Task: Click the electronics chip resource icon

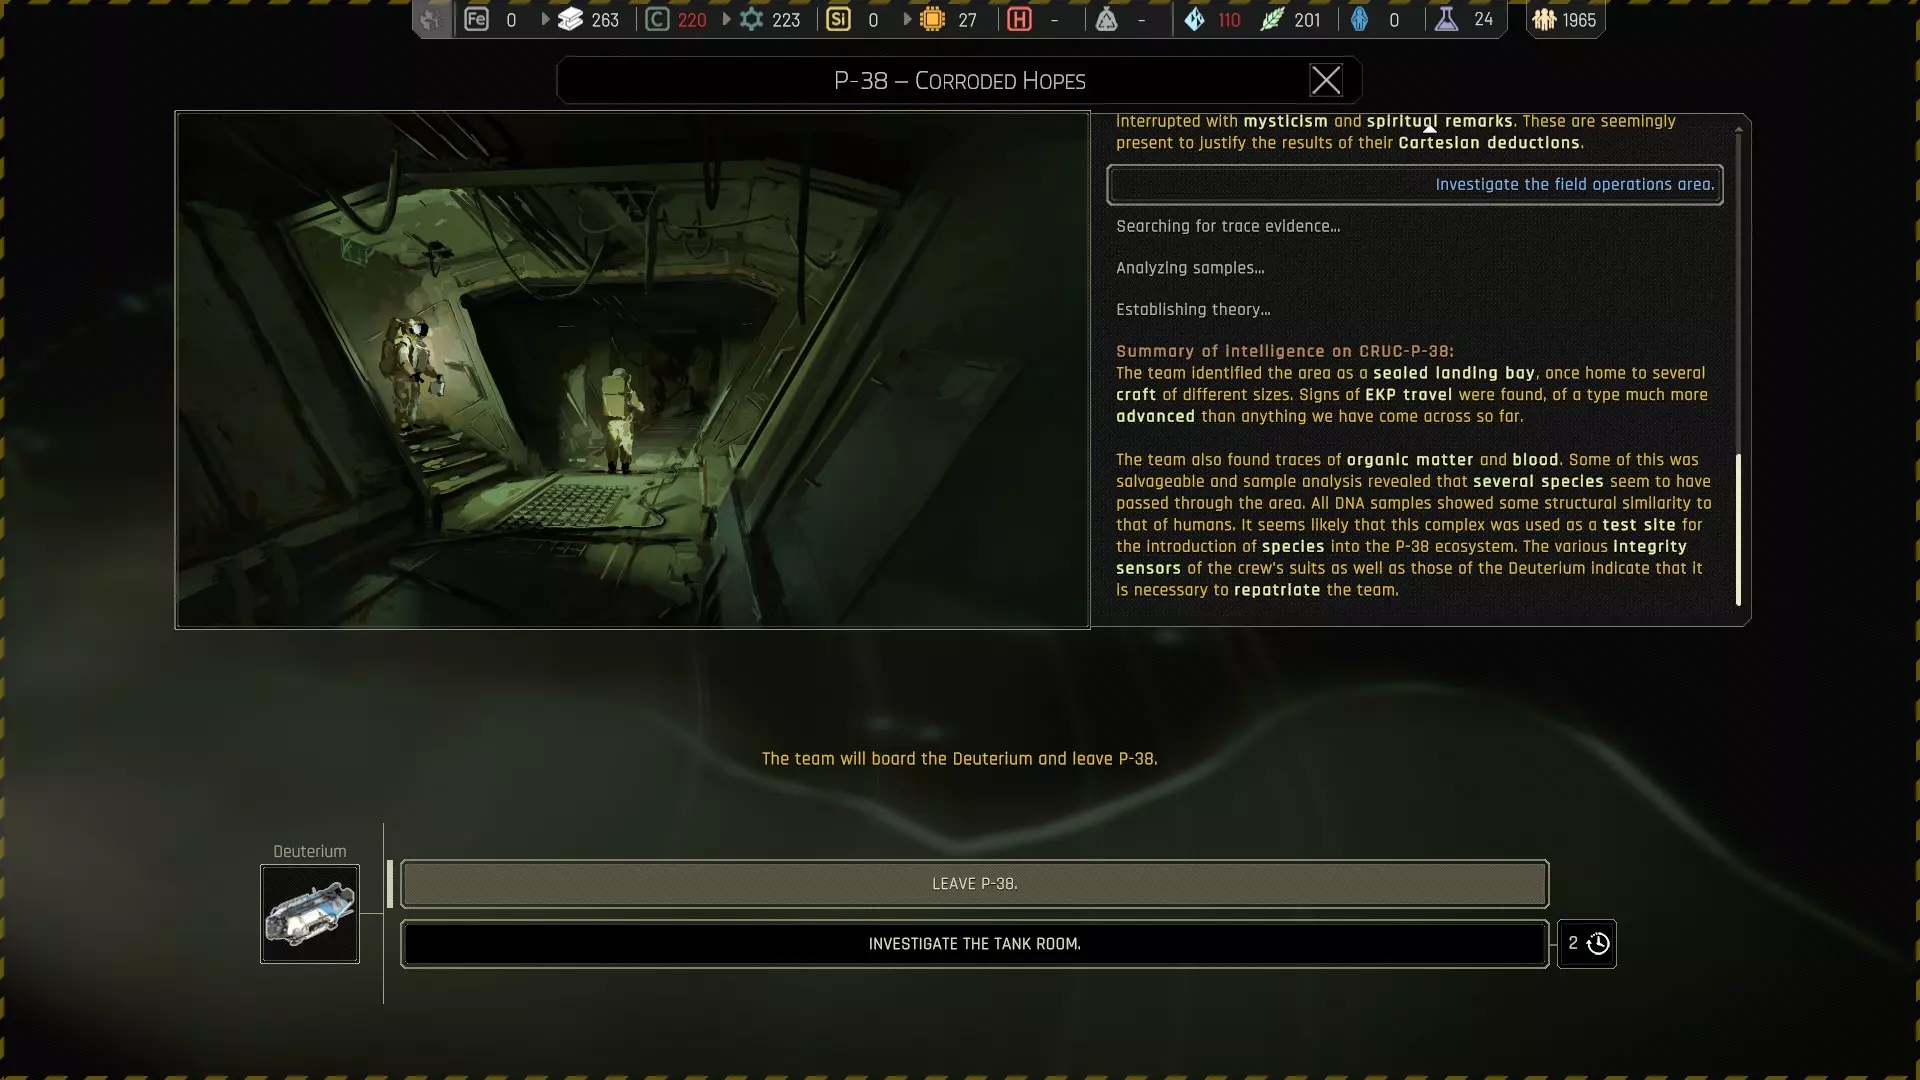Action: (x=932, y=20)
